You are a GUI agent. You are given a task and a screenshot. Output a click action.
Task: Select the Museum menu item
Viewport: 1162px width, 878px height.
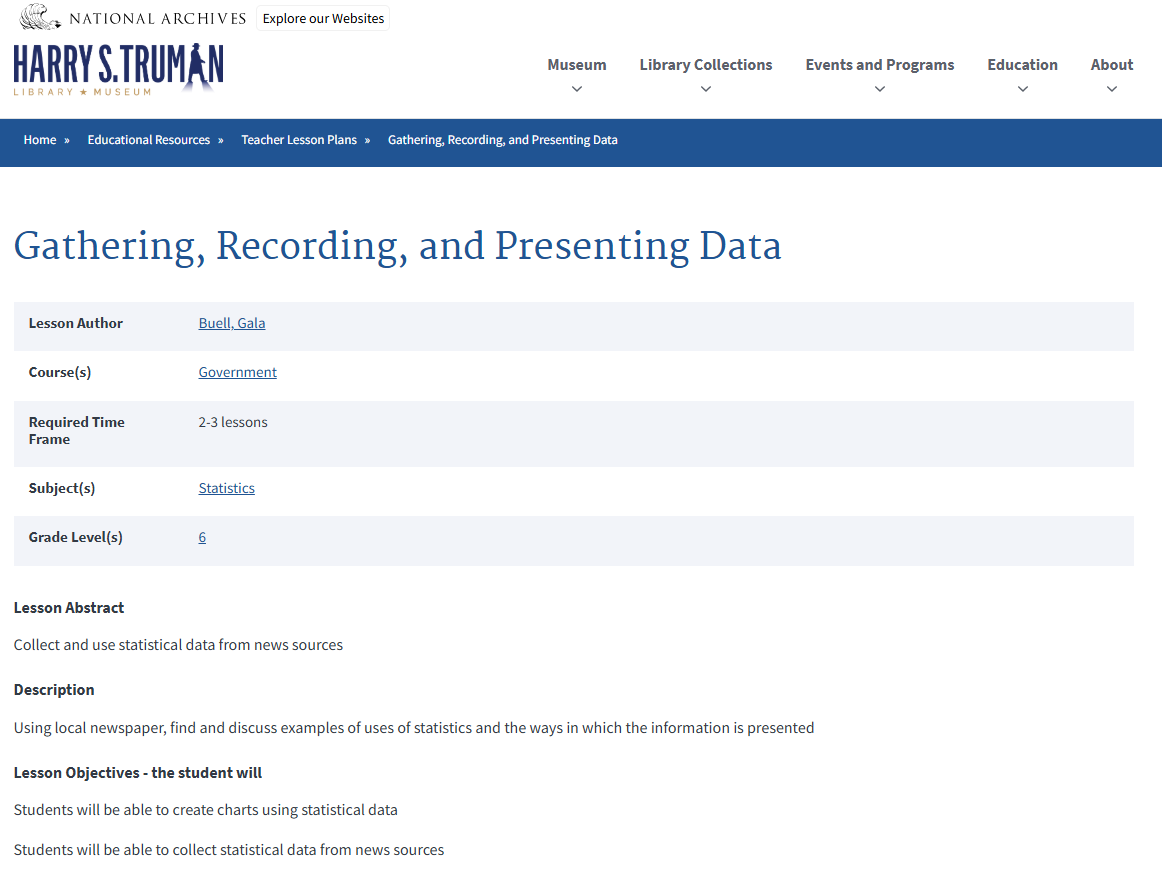[576, 64]
